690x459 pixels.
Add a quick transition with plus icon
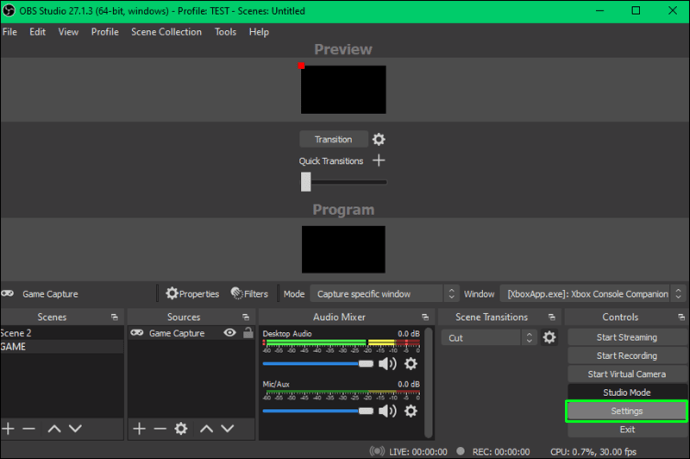[x=378, y=161]
